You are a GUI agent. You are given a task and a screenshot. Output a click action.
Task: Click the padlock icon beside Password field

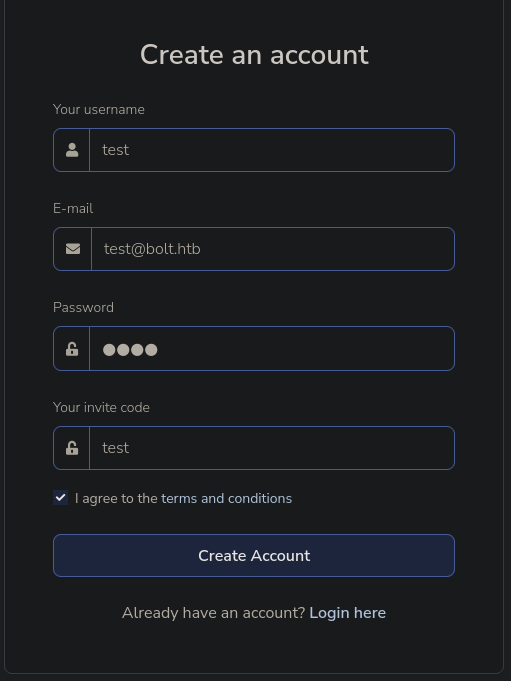[72, 349]
